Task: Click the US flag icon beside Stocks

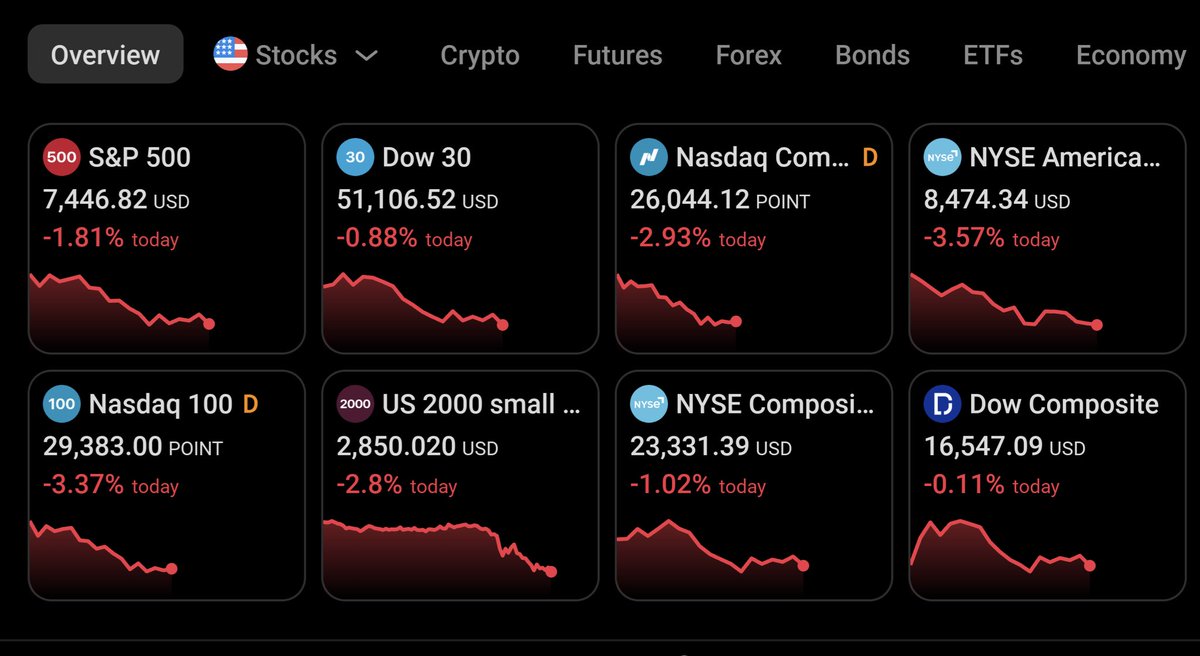Action: (x=231, y=54)
